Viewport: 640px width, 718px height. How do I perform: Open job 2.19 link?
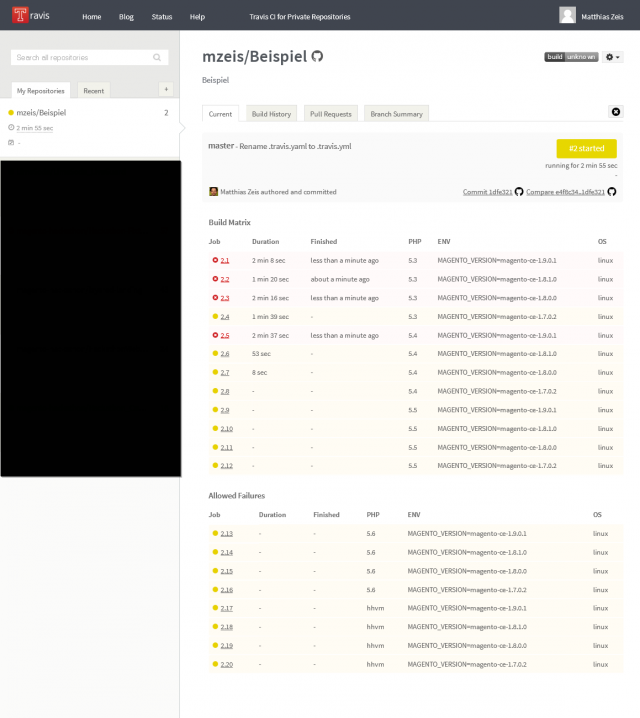click(x=227, y=646)
